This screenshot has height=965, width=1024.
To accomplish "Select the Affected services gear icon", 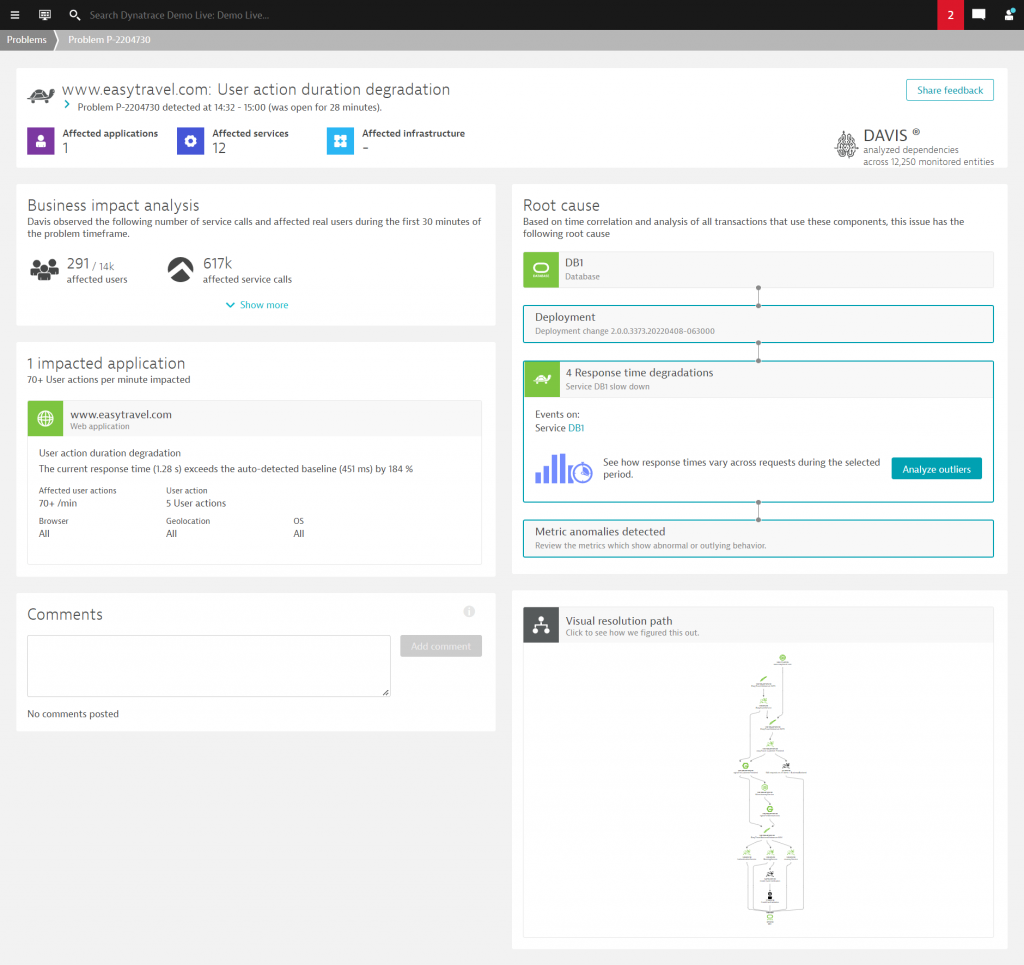I will pyautogui.click(x=190, y=140).
